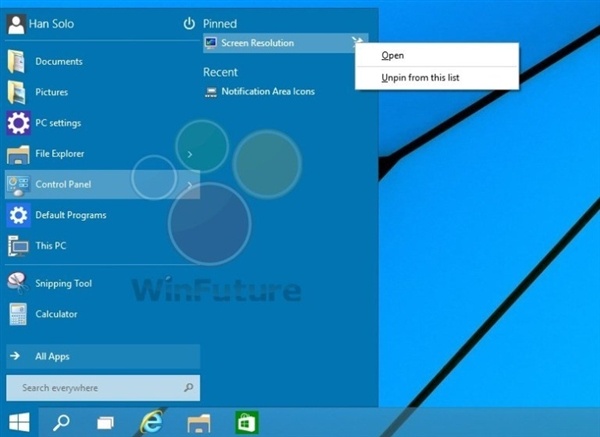Viewport: 600px width, 437px height.
Task: Expand the Control Panel jump list chevron
Action: [190, 185]
